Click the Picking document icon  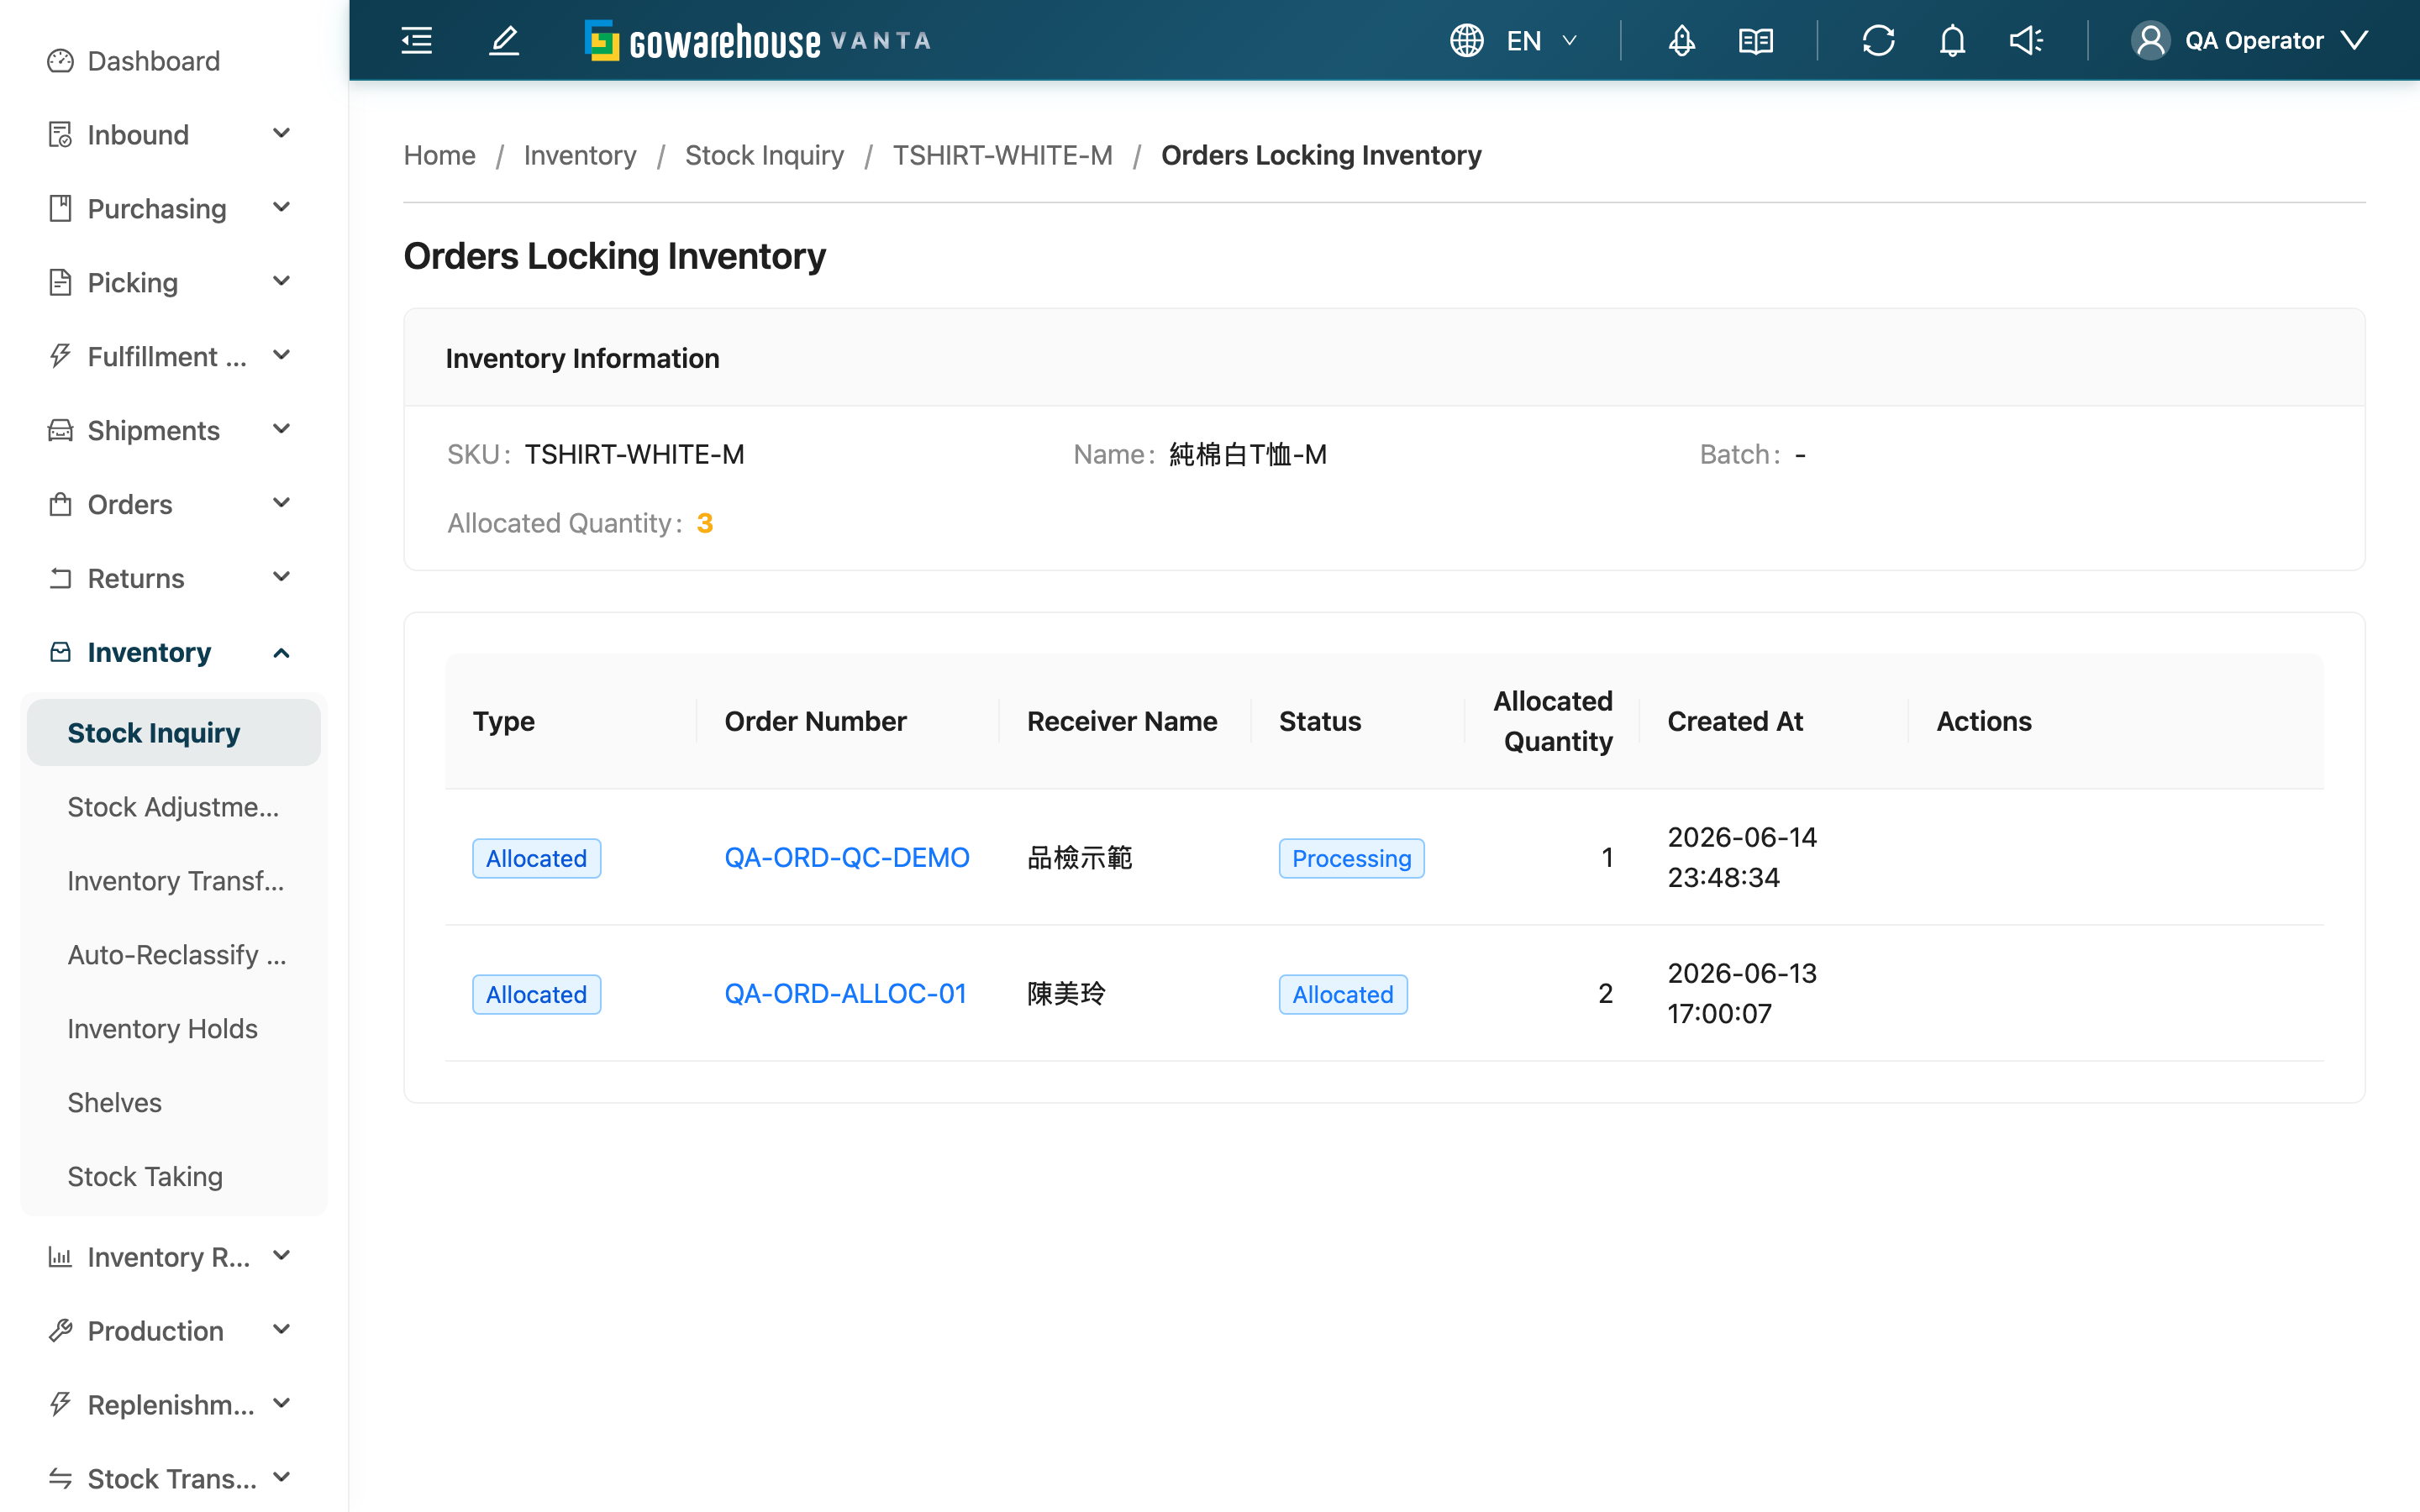click(60, 282)
